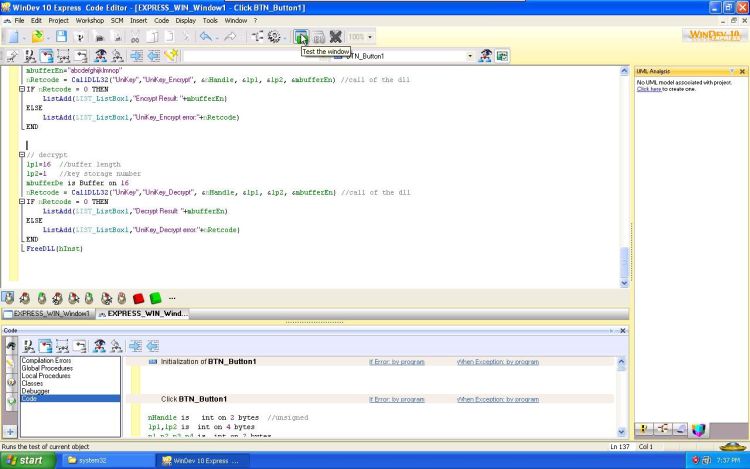
Task: Click the indent arrow icon in lower Code pane
Action: pos(135,346)
